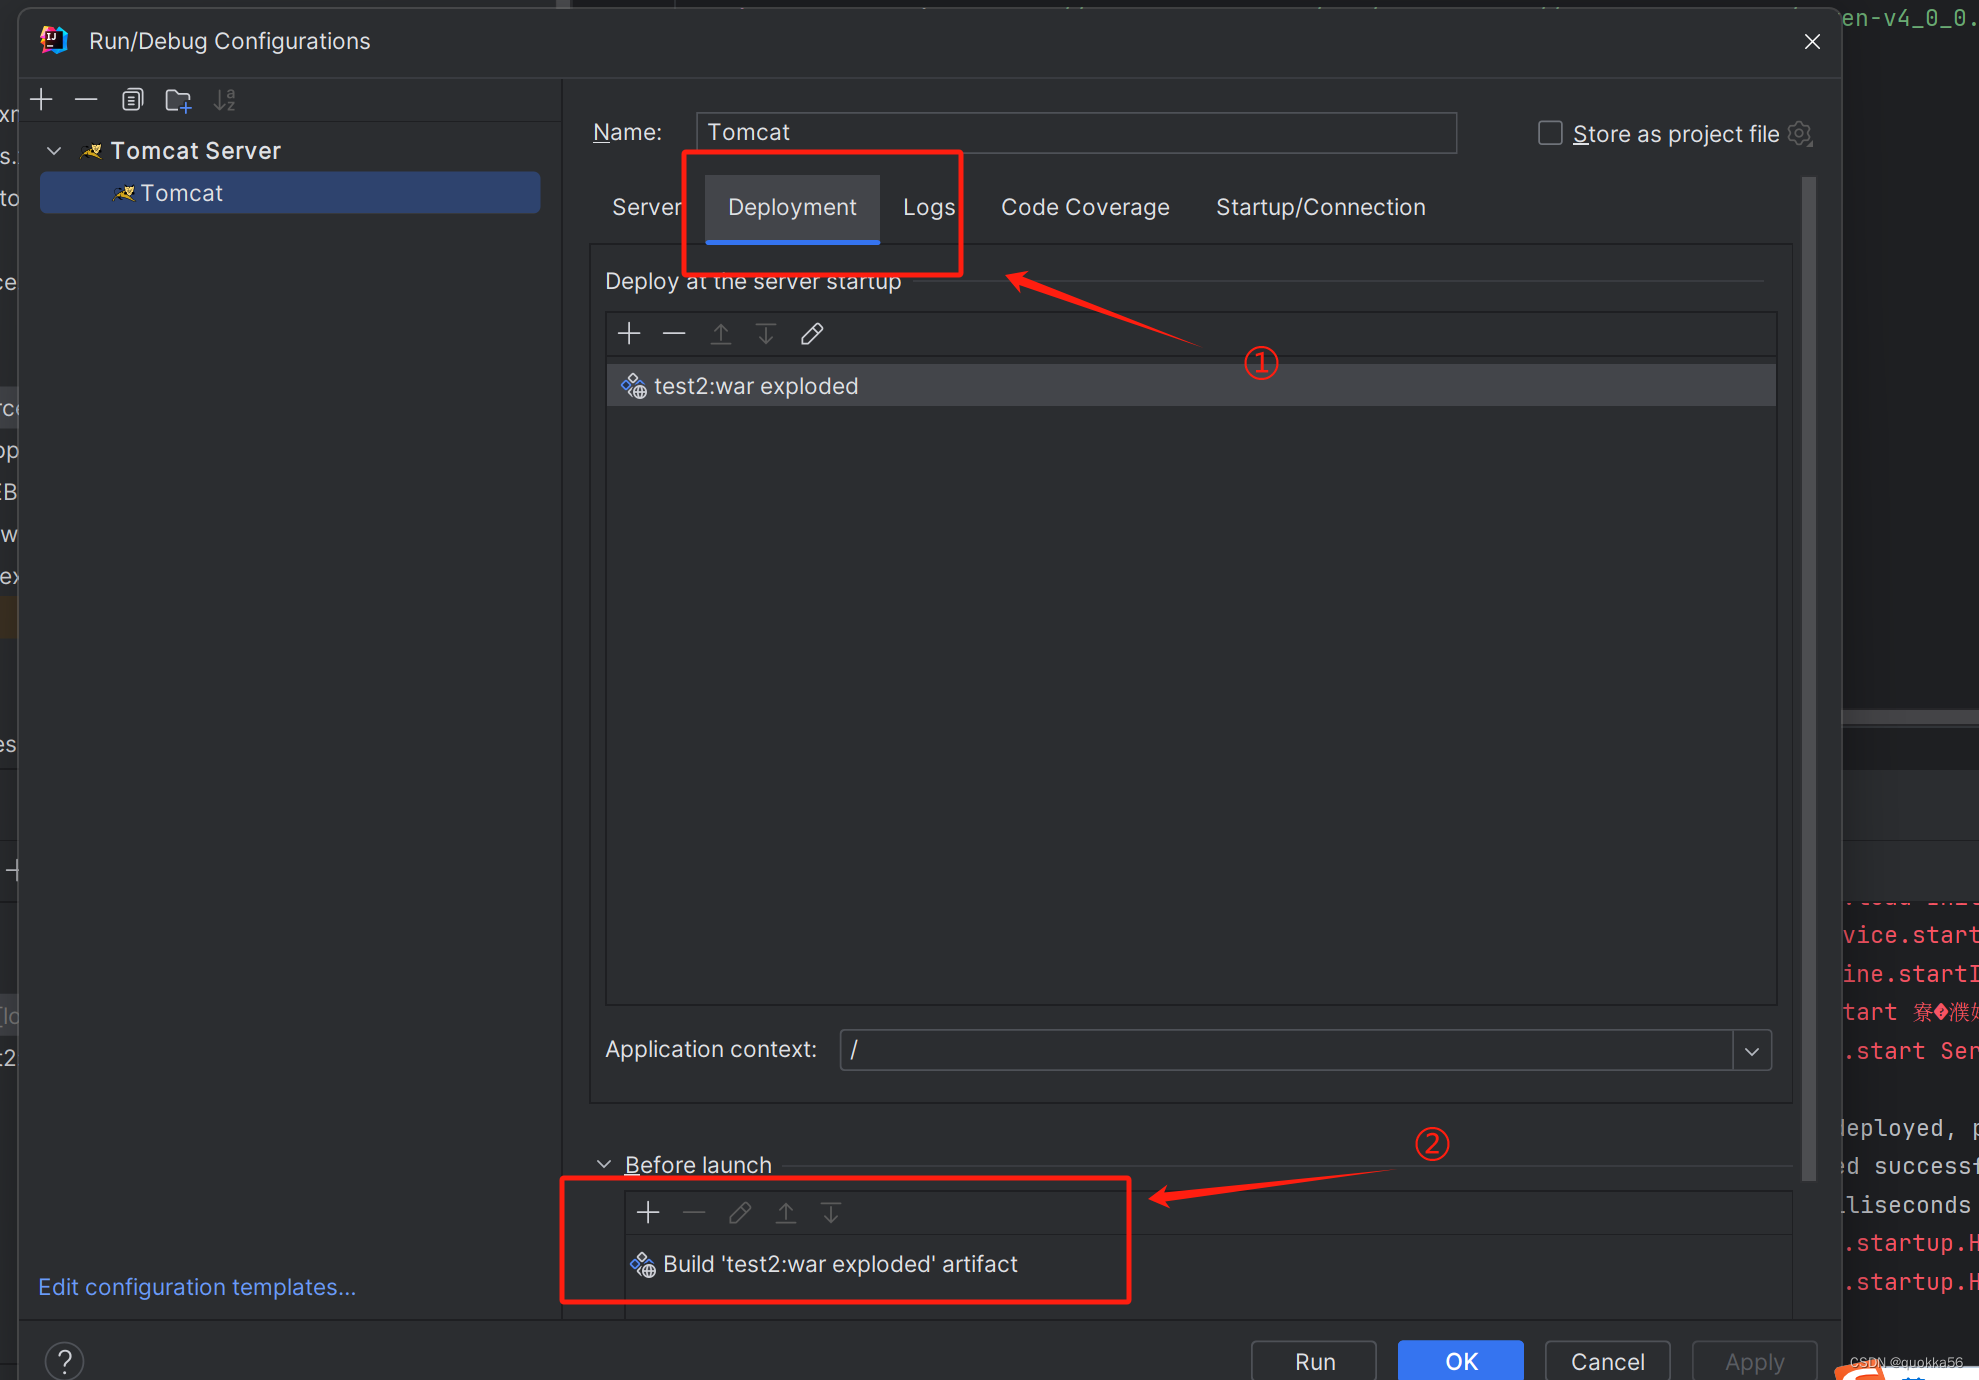Click the dialog's vertical scrollbar

pyautogui.click(x=1808, y=680)
